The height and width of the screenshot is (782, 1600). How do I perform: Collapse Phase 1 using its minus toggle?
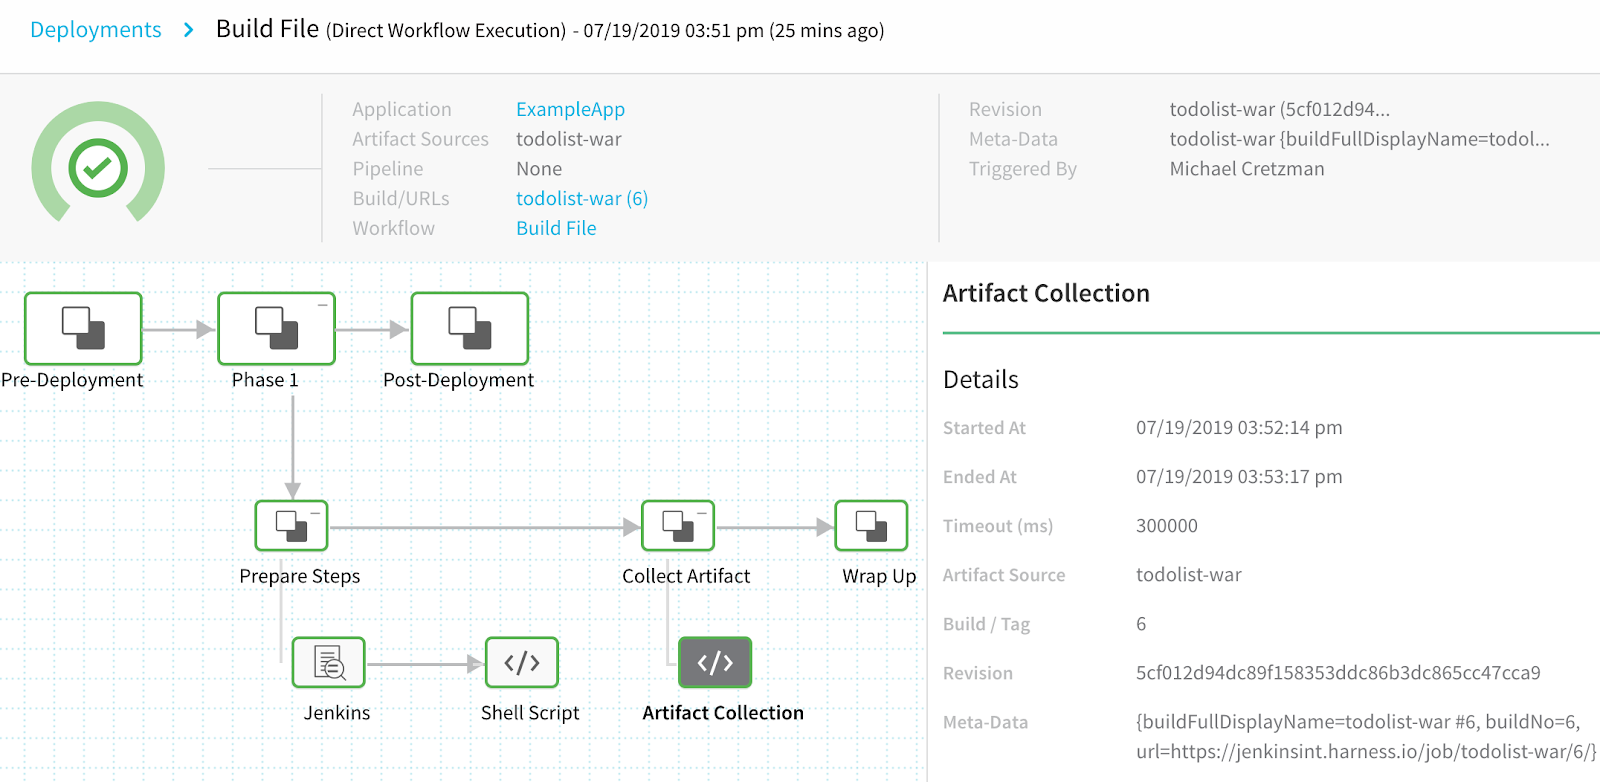(x=323, y=305)
